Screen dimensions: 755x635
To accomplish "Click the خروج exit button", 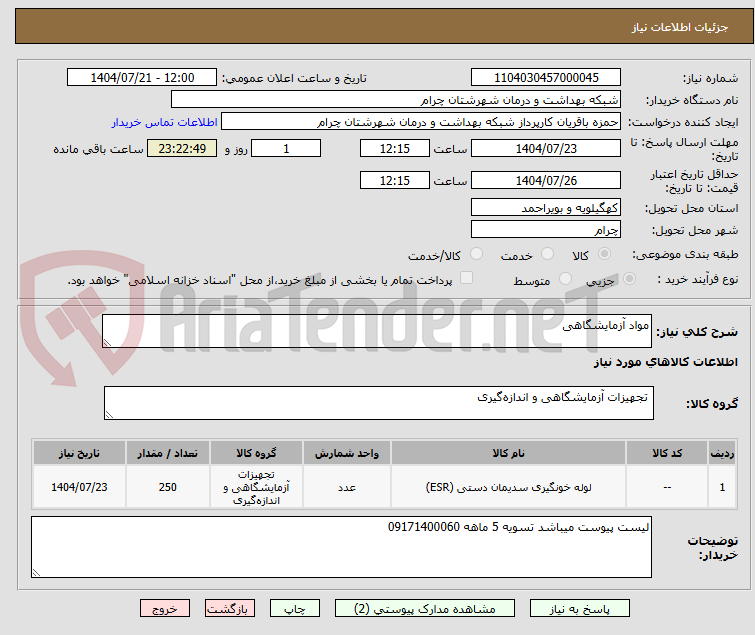I will (165, 609).
